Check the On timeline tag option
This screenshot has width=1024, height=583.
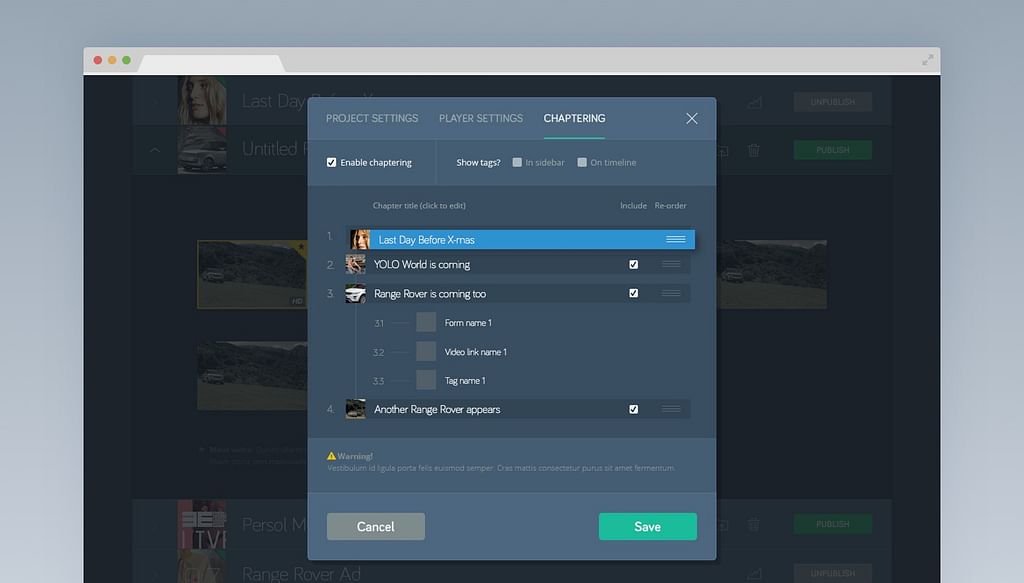pos(582,162)
